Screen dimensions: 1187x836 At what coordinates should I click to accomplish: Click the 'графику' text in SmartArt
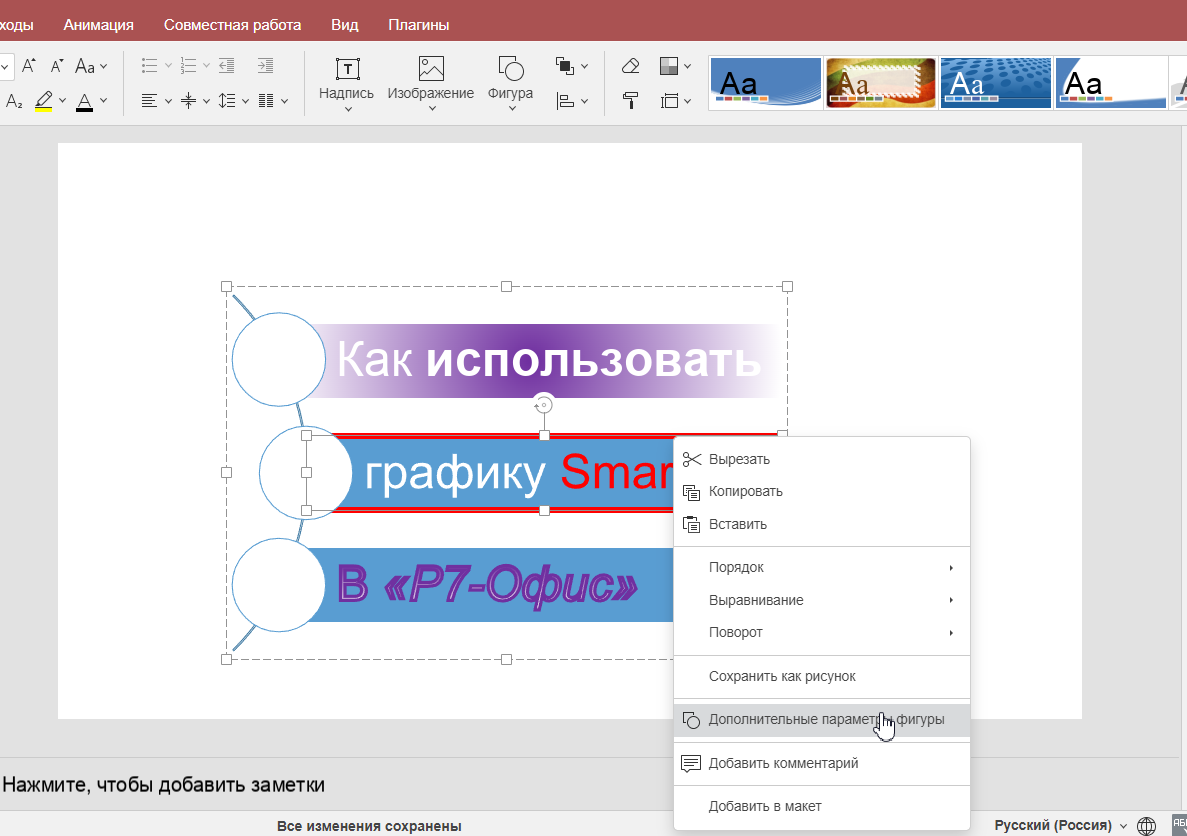[454, 474]
